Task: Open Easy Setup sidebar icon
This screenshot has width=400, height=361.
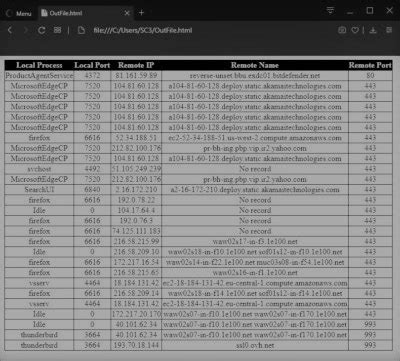Action: (389, 30)
